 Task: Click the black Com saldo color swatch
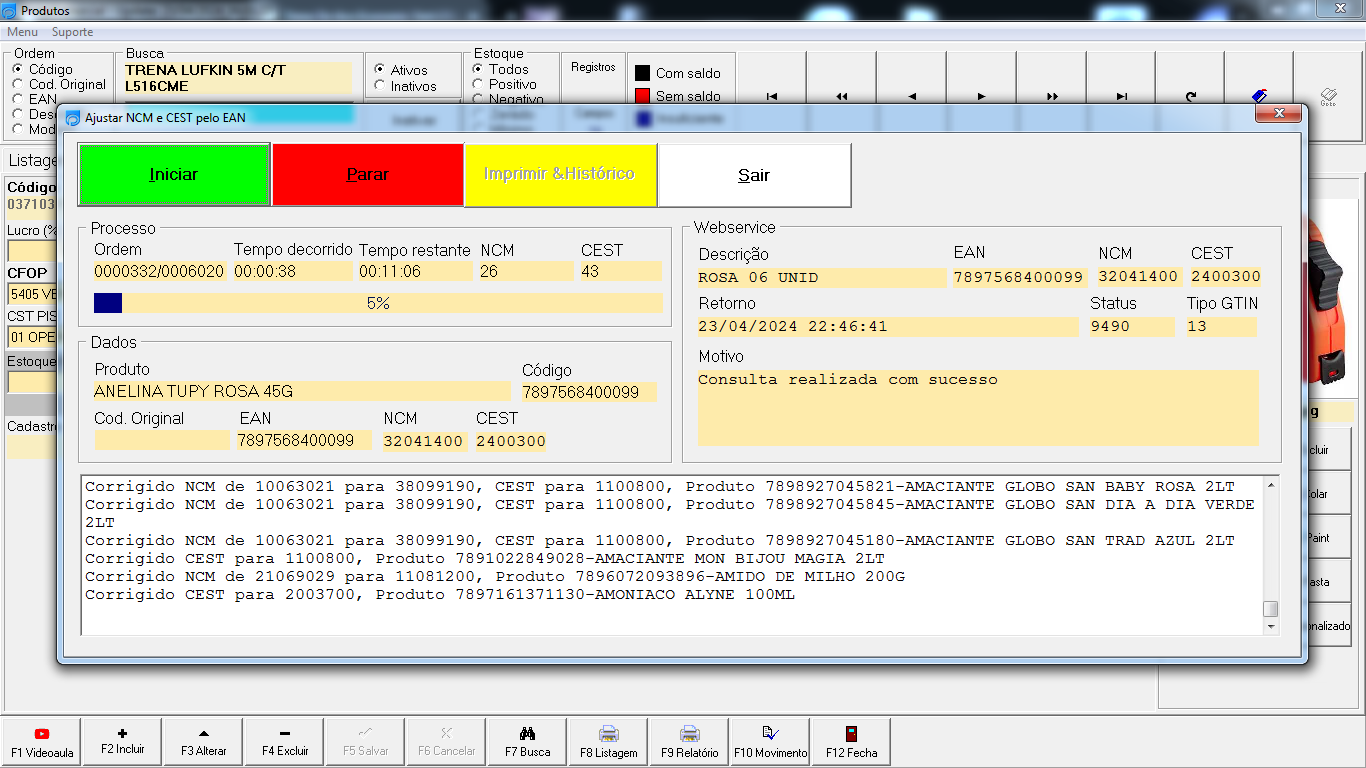[643, 74]
